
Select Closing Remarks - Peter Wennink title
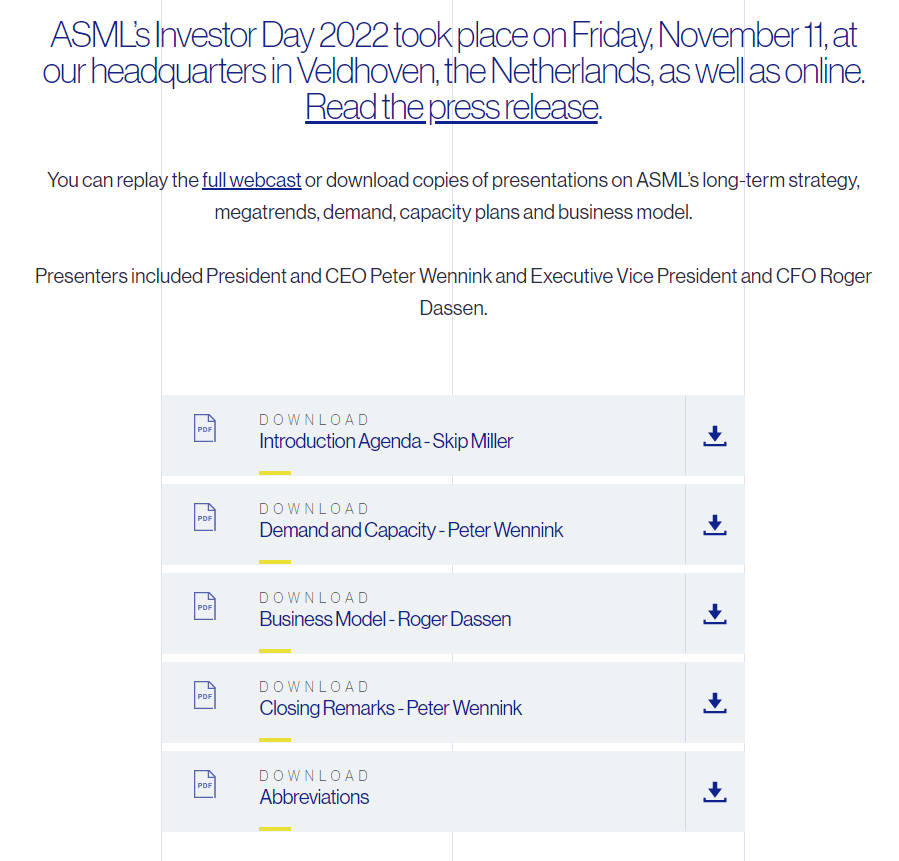pos(390,708)
